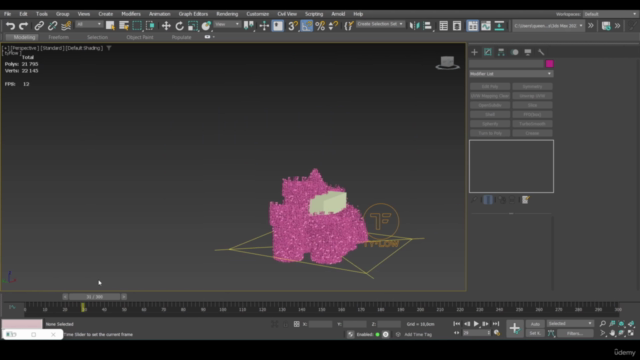Viewport: 640px width, 360px height.
Task: Click the Select and Manipulate icon
Action: pyautogui.click(x=264, y=26)
